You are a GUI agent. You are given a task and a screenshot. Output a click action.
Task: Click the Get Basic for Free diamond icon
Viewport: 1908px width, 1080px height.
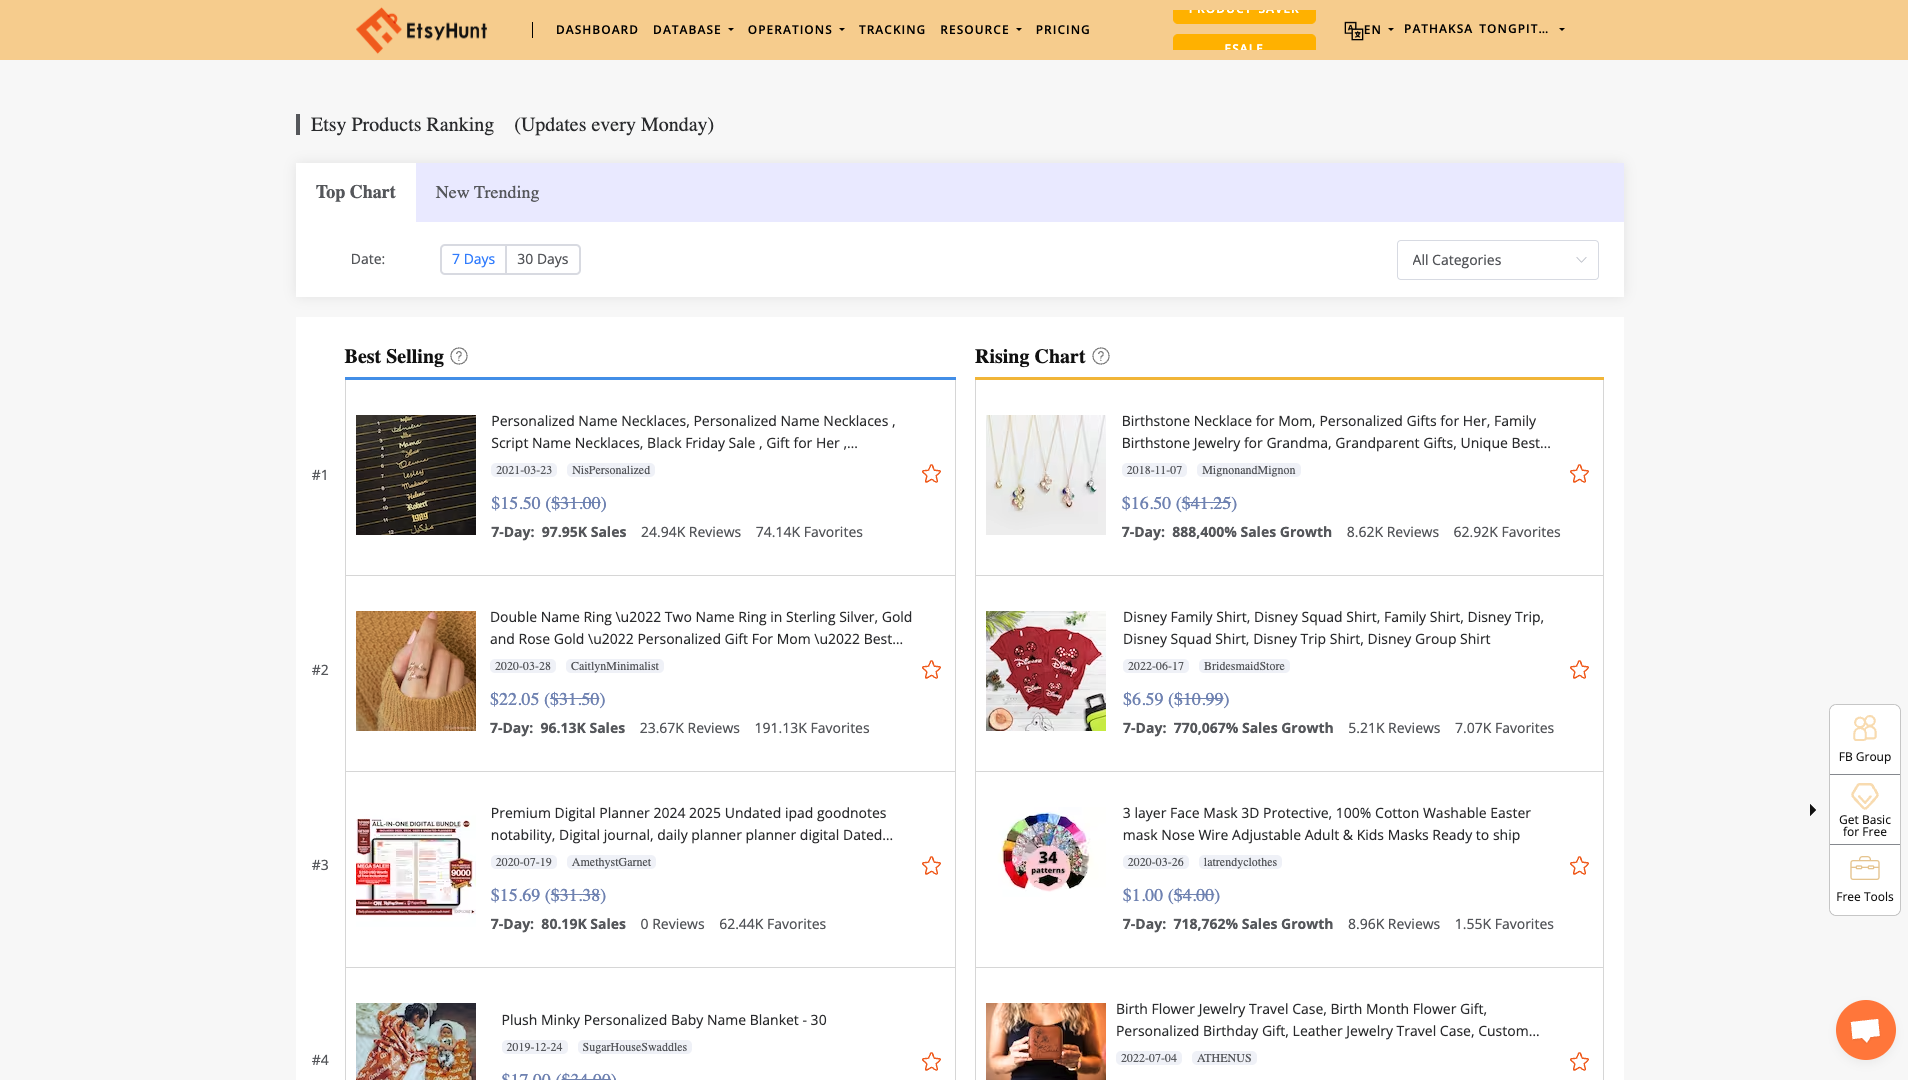point(1864,797)
